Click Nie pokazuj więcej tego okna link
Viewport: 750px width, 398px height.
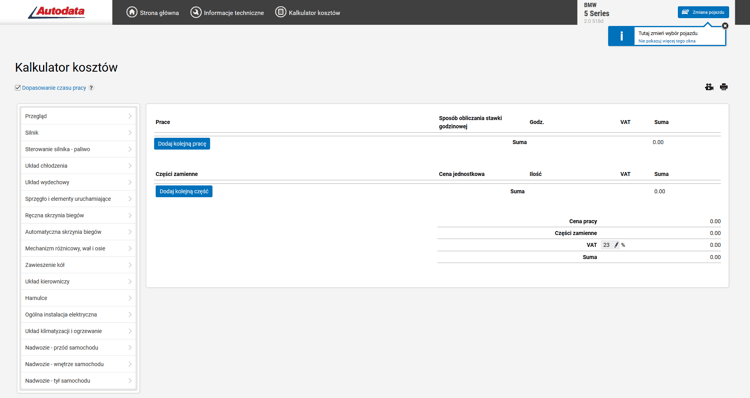click(667, 41)
